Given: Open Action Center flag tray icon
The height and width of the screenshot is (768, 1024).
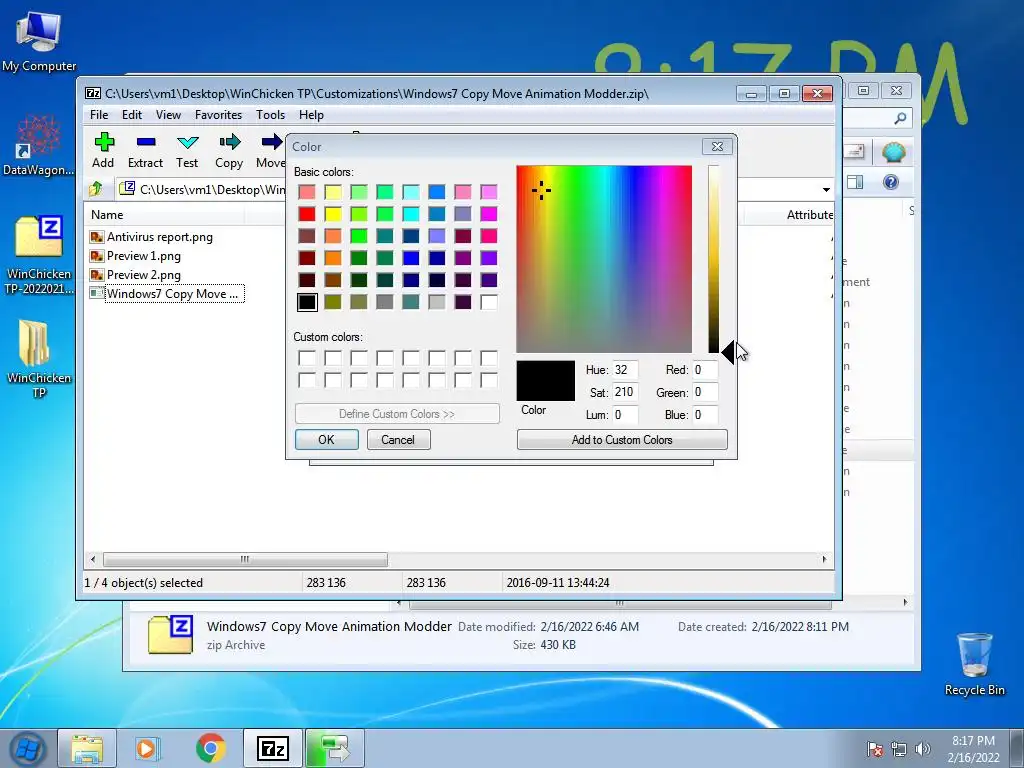Looking at the screenshot, I should 874,749.
